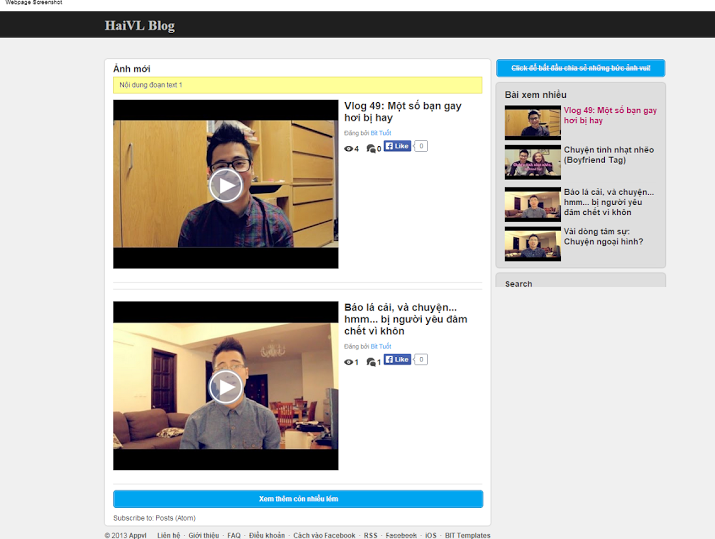This screenshot has width=715, height=539.
Task: Click author Bít Tuốt on first post
Action: pos(381,133)
